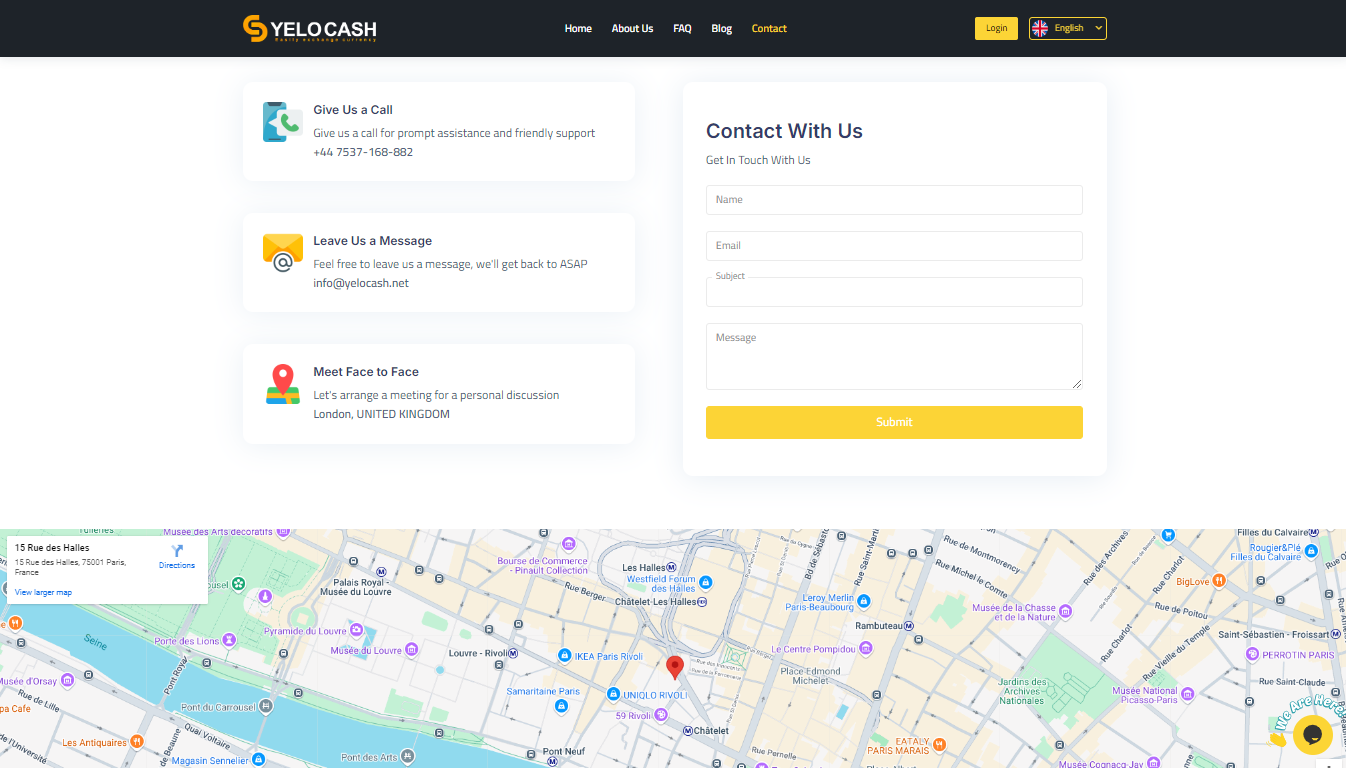1346x768 pixels.
Task: Click the YeloCash logo
Action: [x=310, y=28]
